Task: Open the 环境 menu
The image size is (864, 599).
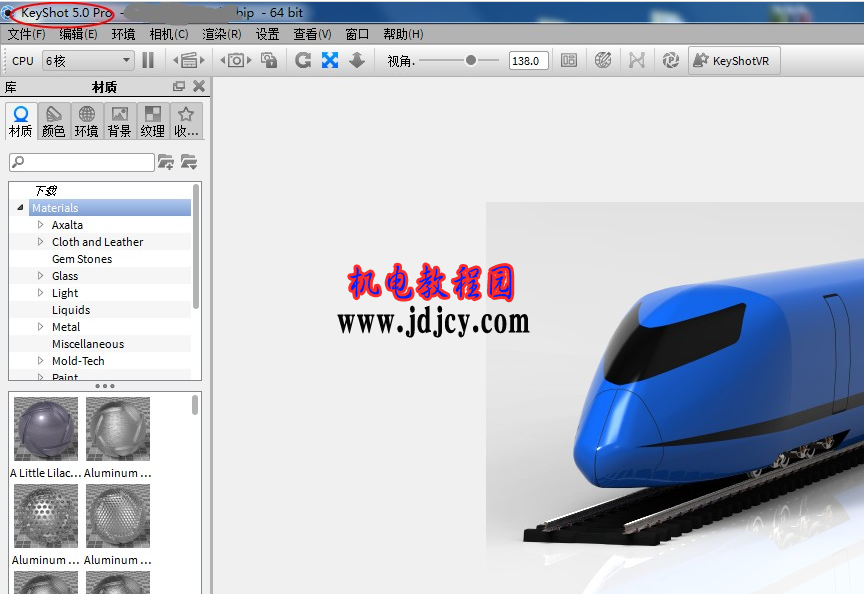Action: tap(123, 34)
